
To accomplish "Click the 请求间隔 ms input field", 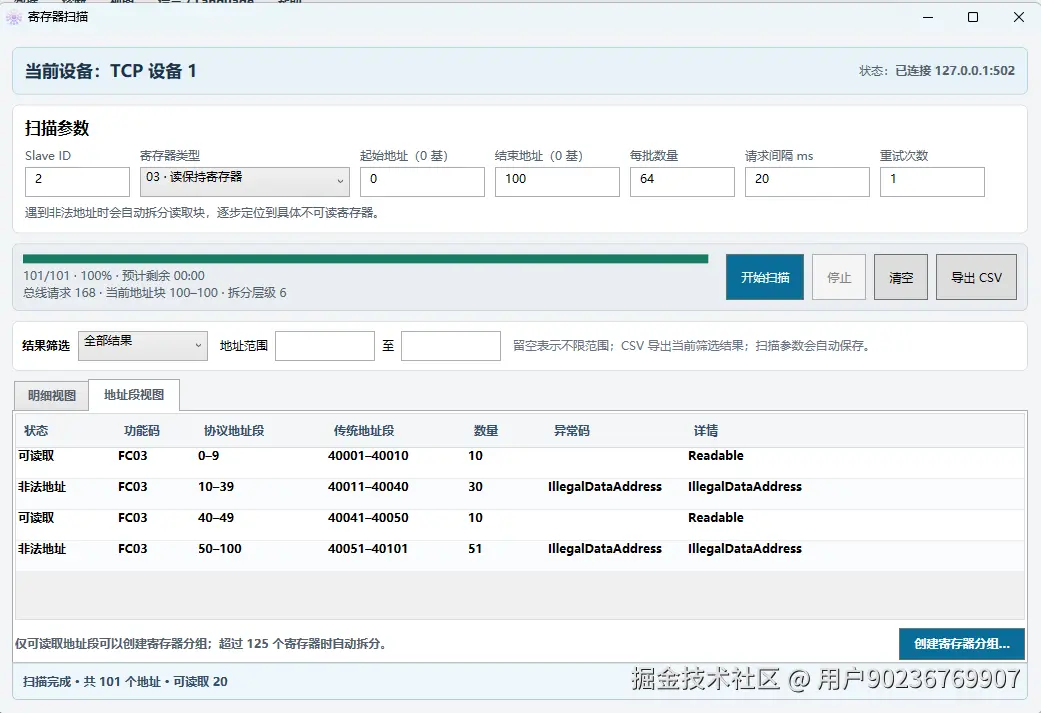I will 807,181.
